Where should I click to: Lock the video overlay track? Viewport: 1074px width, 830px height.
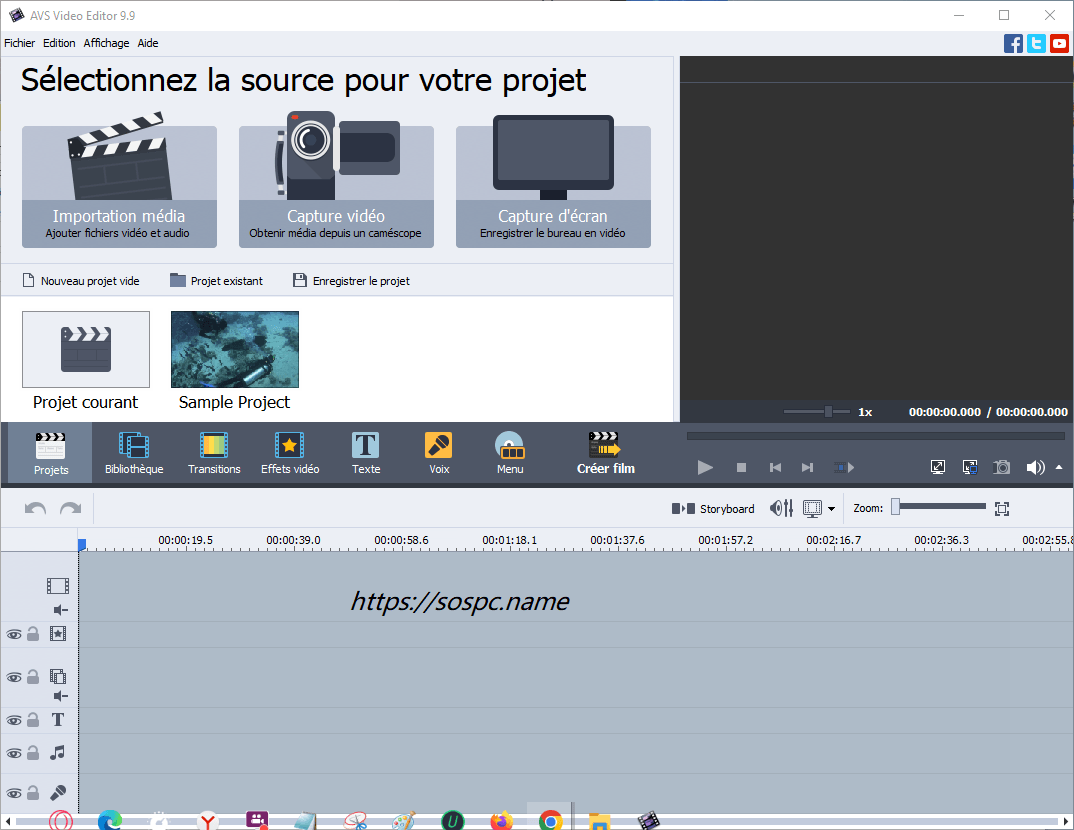[32, 677]
